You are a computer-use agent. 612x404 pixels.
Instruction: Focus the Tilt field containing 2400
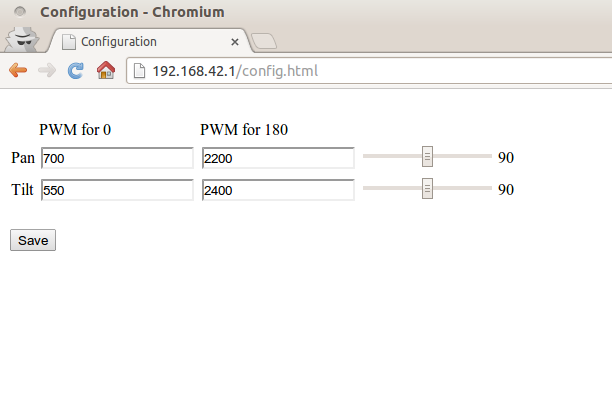pyautogui.click(x=278, y=190)
